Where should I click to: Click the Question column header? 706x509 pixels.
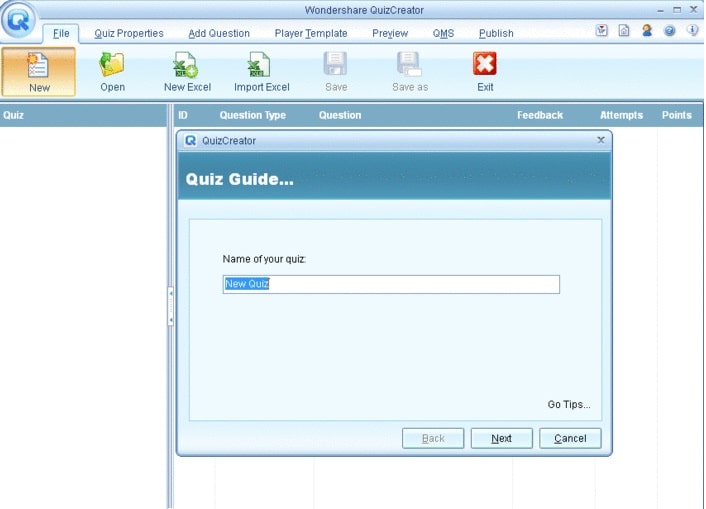pyautogui.click(x=340, y=115)
